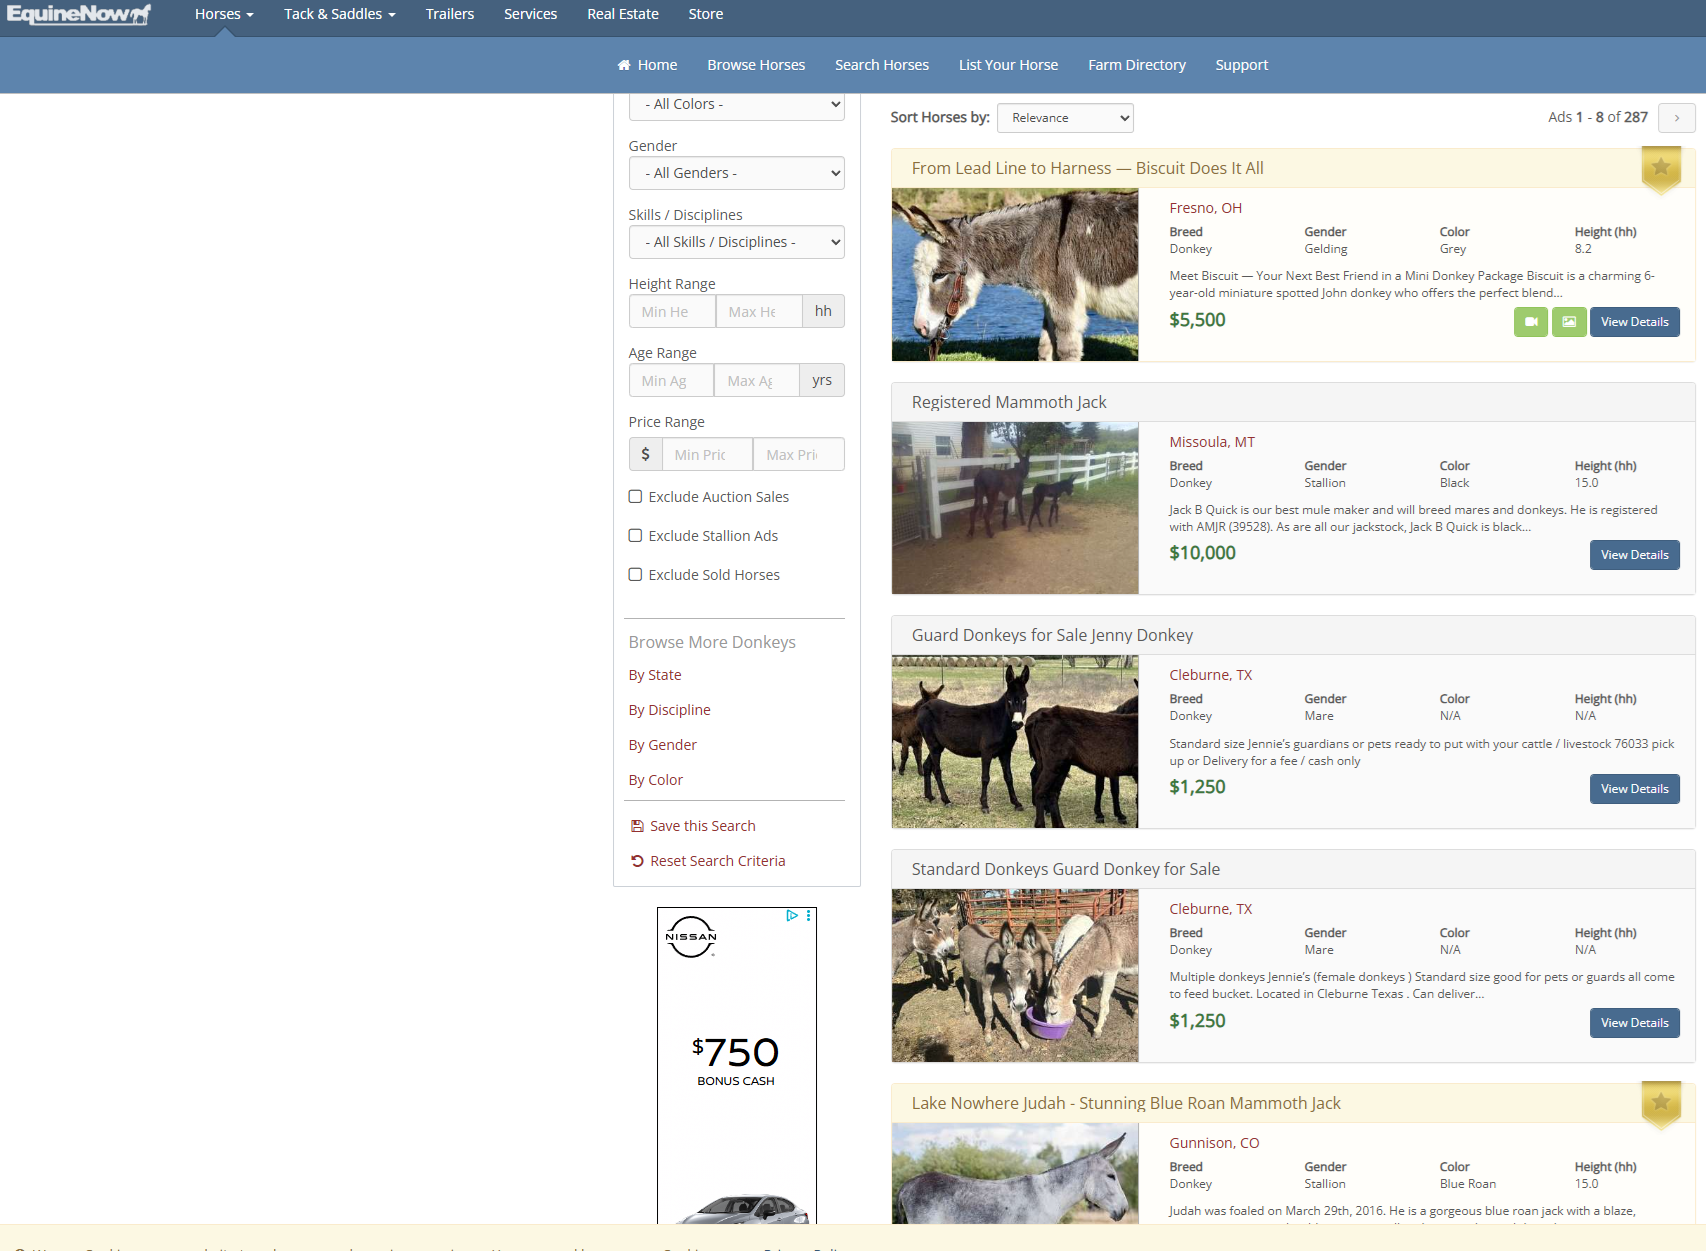Open photo gallery for the Biscuit listing
This screenshot has height=1251, width=1706.
pos(1569,322)
